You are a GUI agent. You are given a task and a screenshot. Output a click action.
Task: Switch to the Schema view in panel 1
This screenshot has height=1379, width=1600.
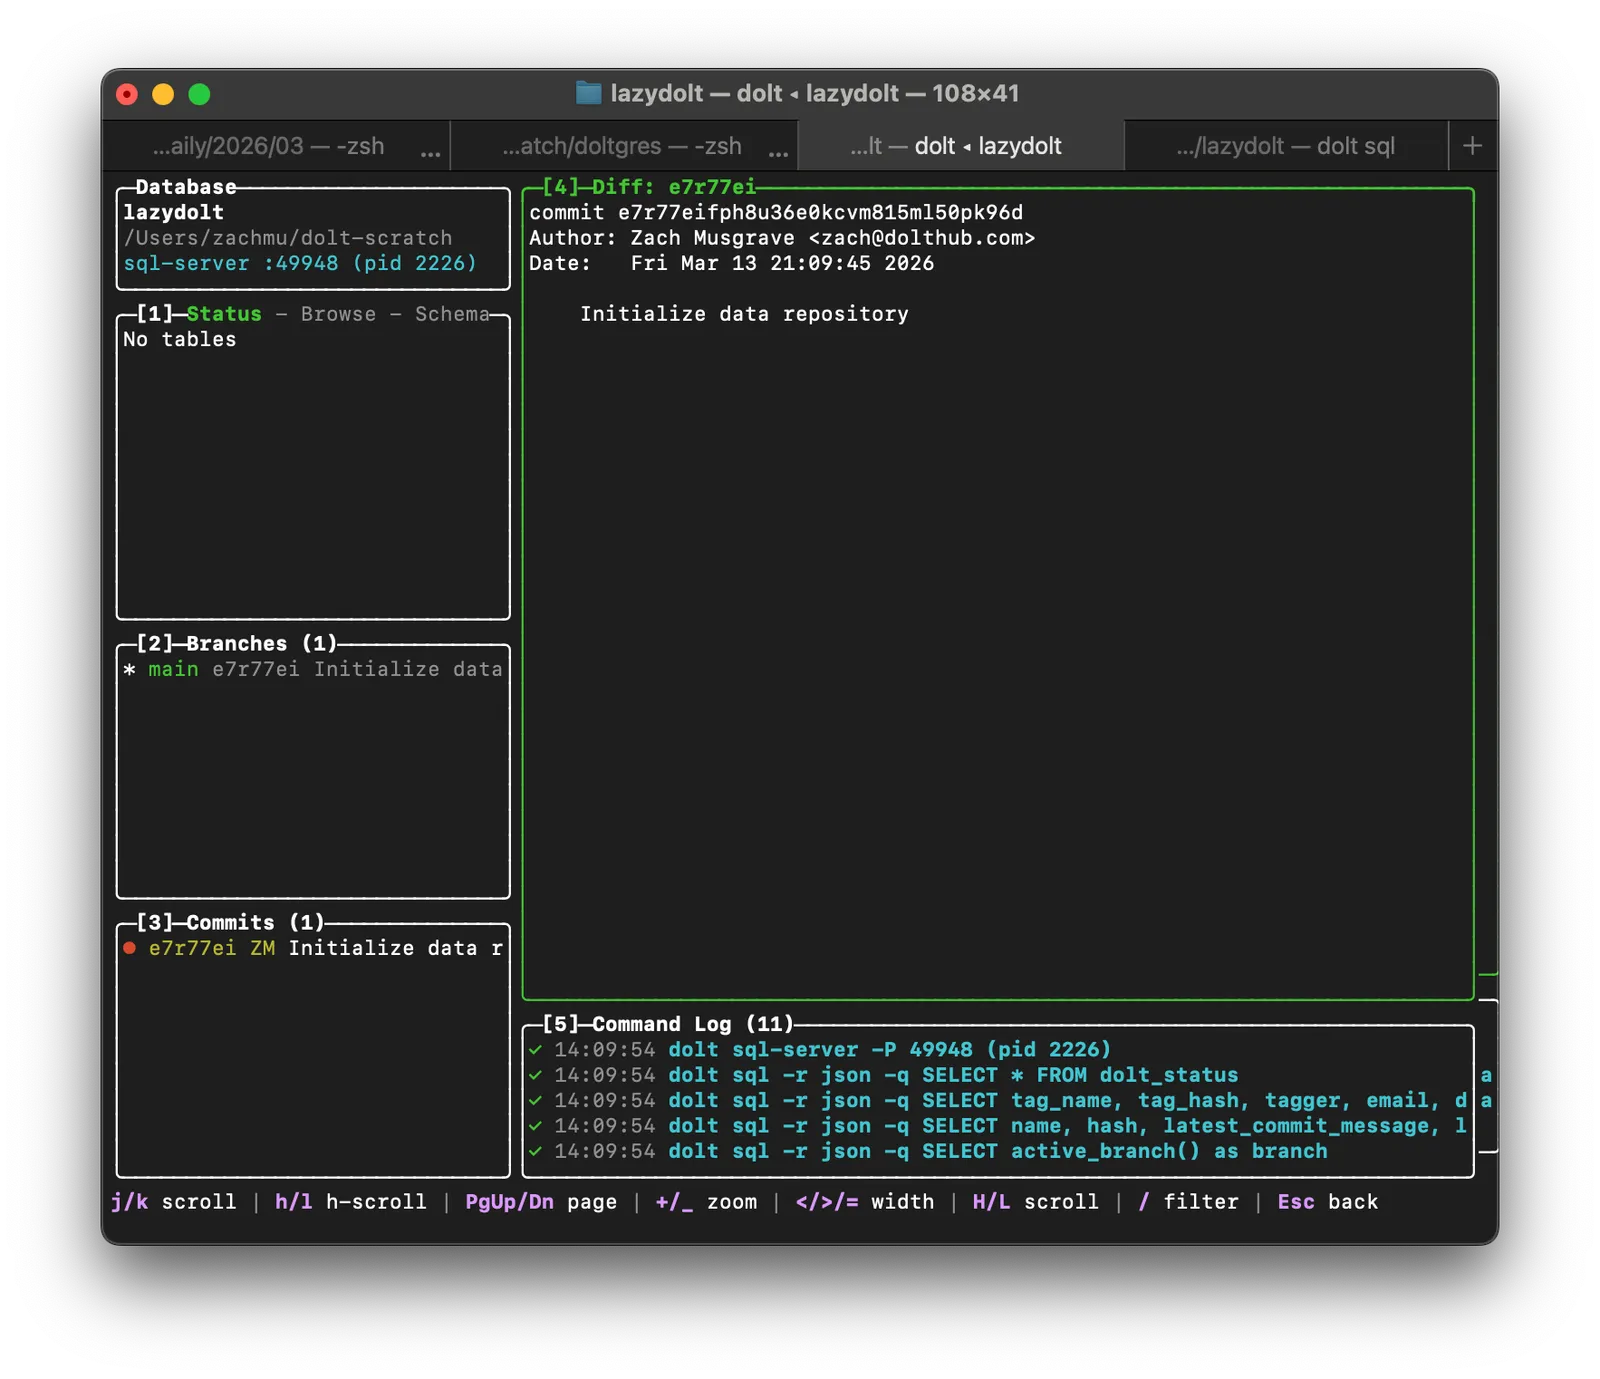click(x=451, y=314)
